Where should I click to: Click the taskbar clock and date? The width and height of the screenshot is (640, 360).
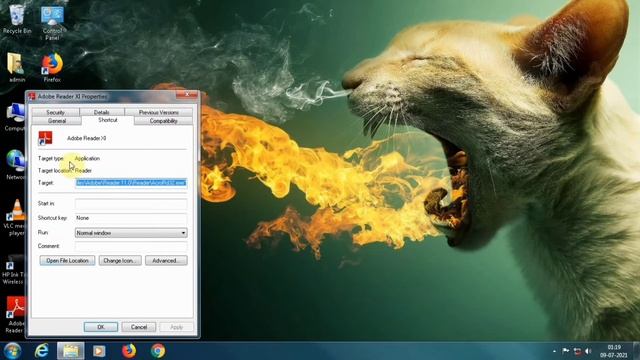pyautogui.click(x=613, y=351)
